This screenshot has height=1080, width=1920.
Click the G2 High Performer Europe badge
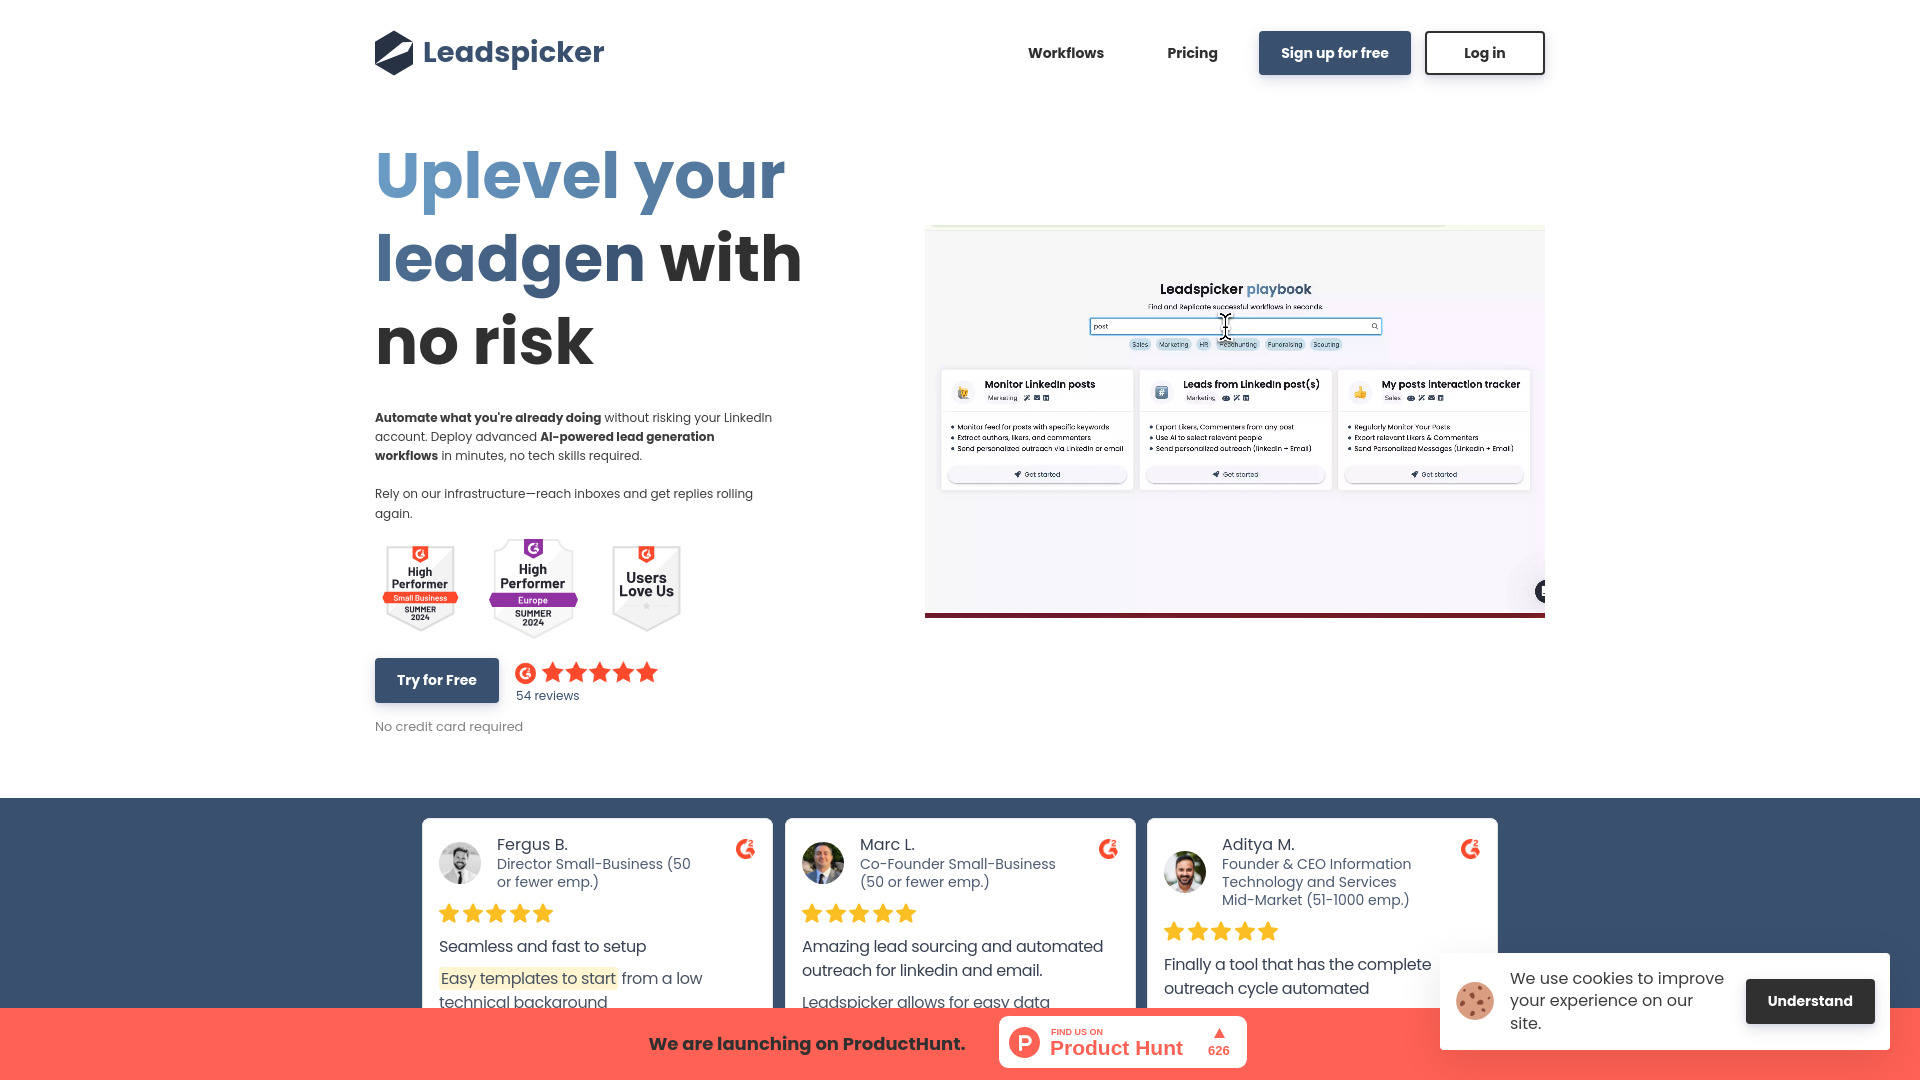tap(533, 584)
